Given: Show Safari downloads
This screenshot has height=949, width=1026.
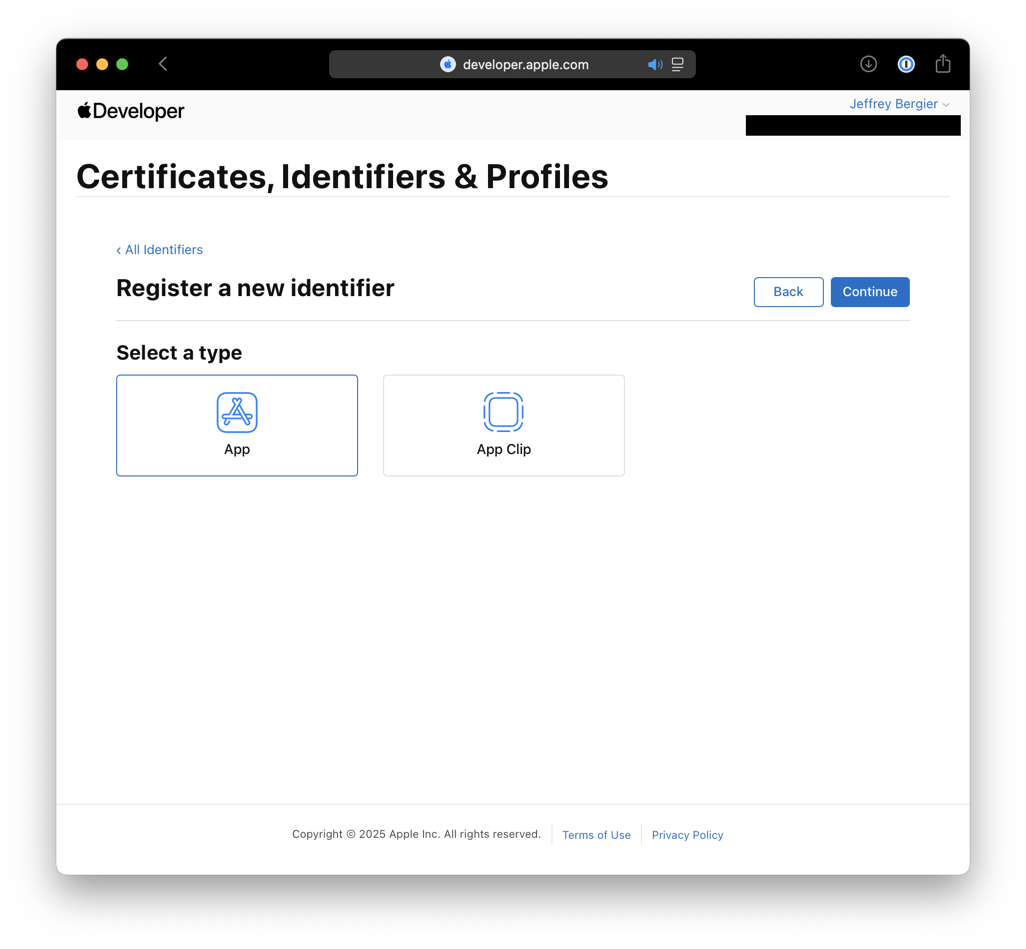Looking at the screenshot, I should (x=868, y=64).
